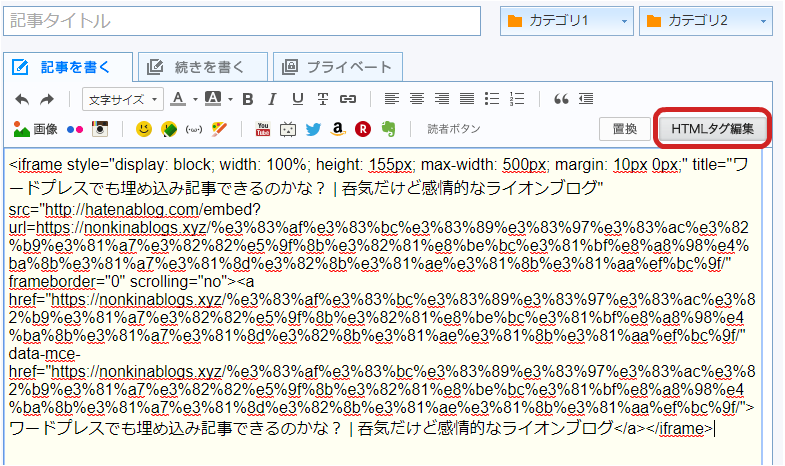This screenshot has height=466, width=785.
Task: Insert a hyperlink with the chain icon
Action: (348, 99)
